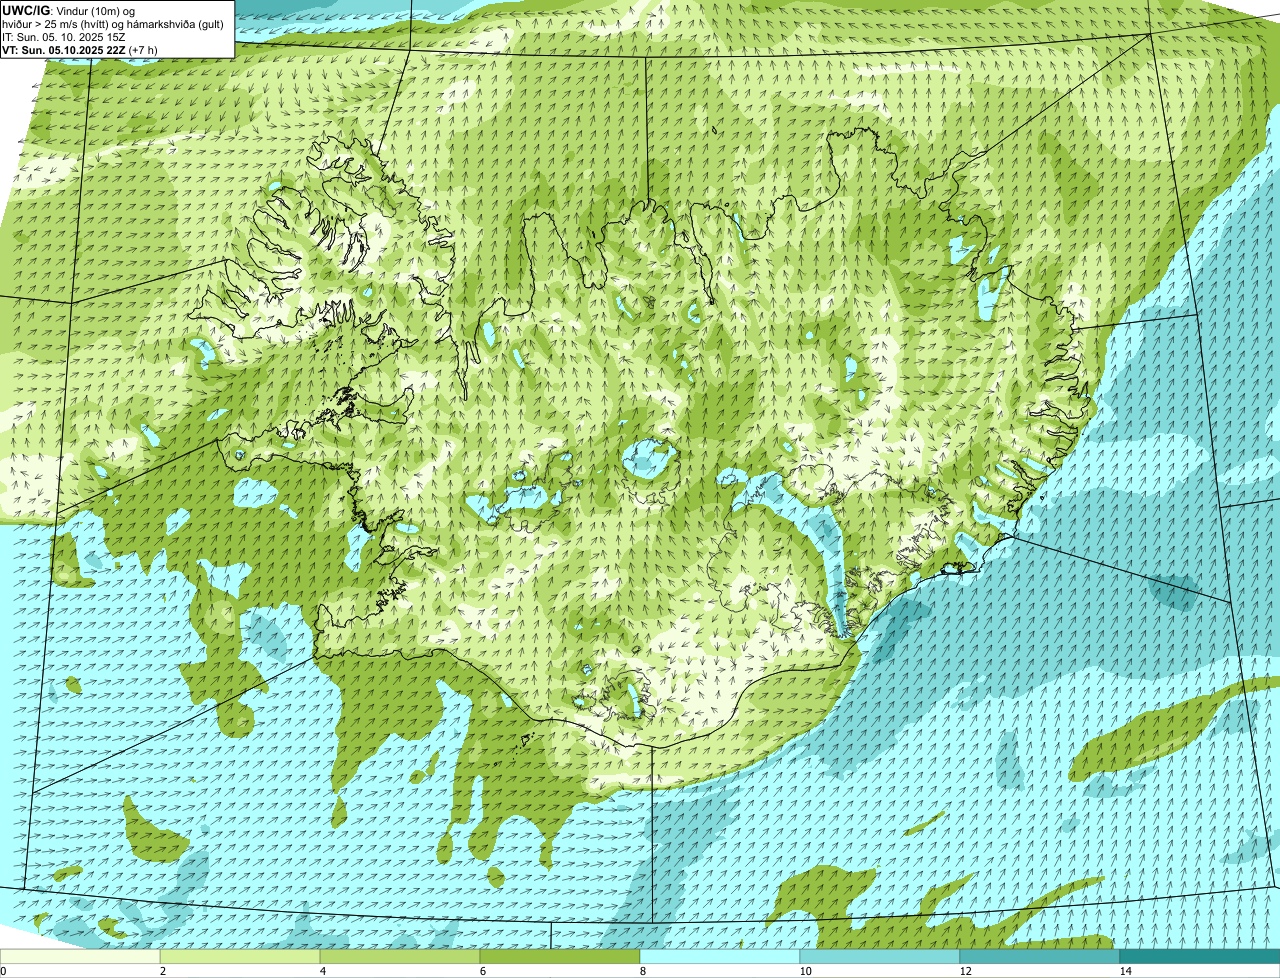Click the "IT: Sun. 05. 10. 2025 15Z" line
1280x978 pixels.
64,36
